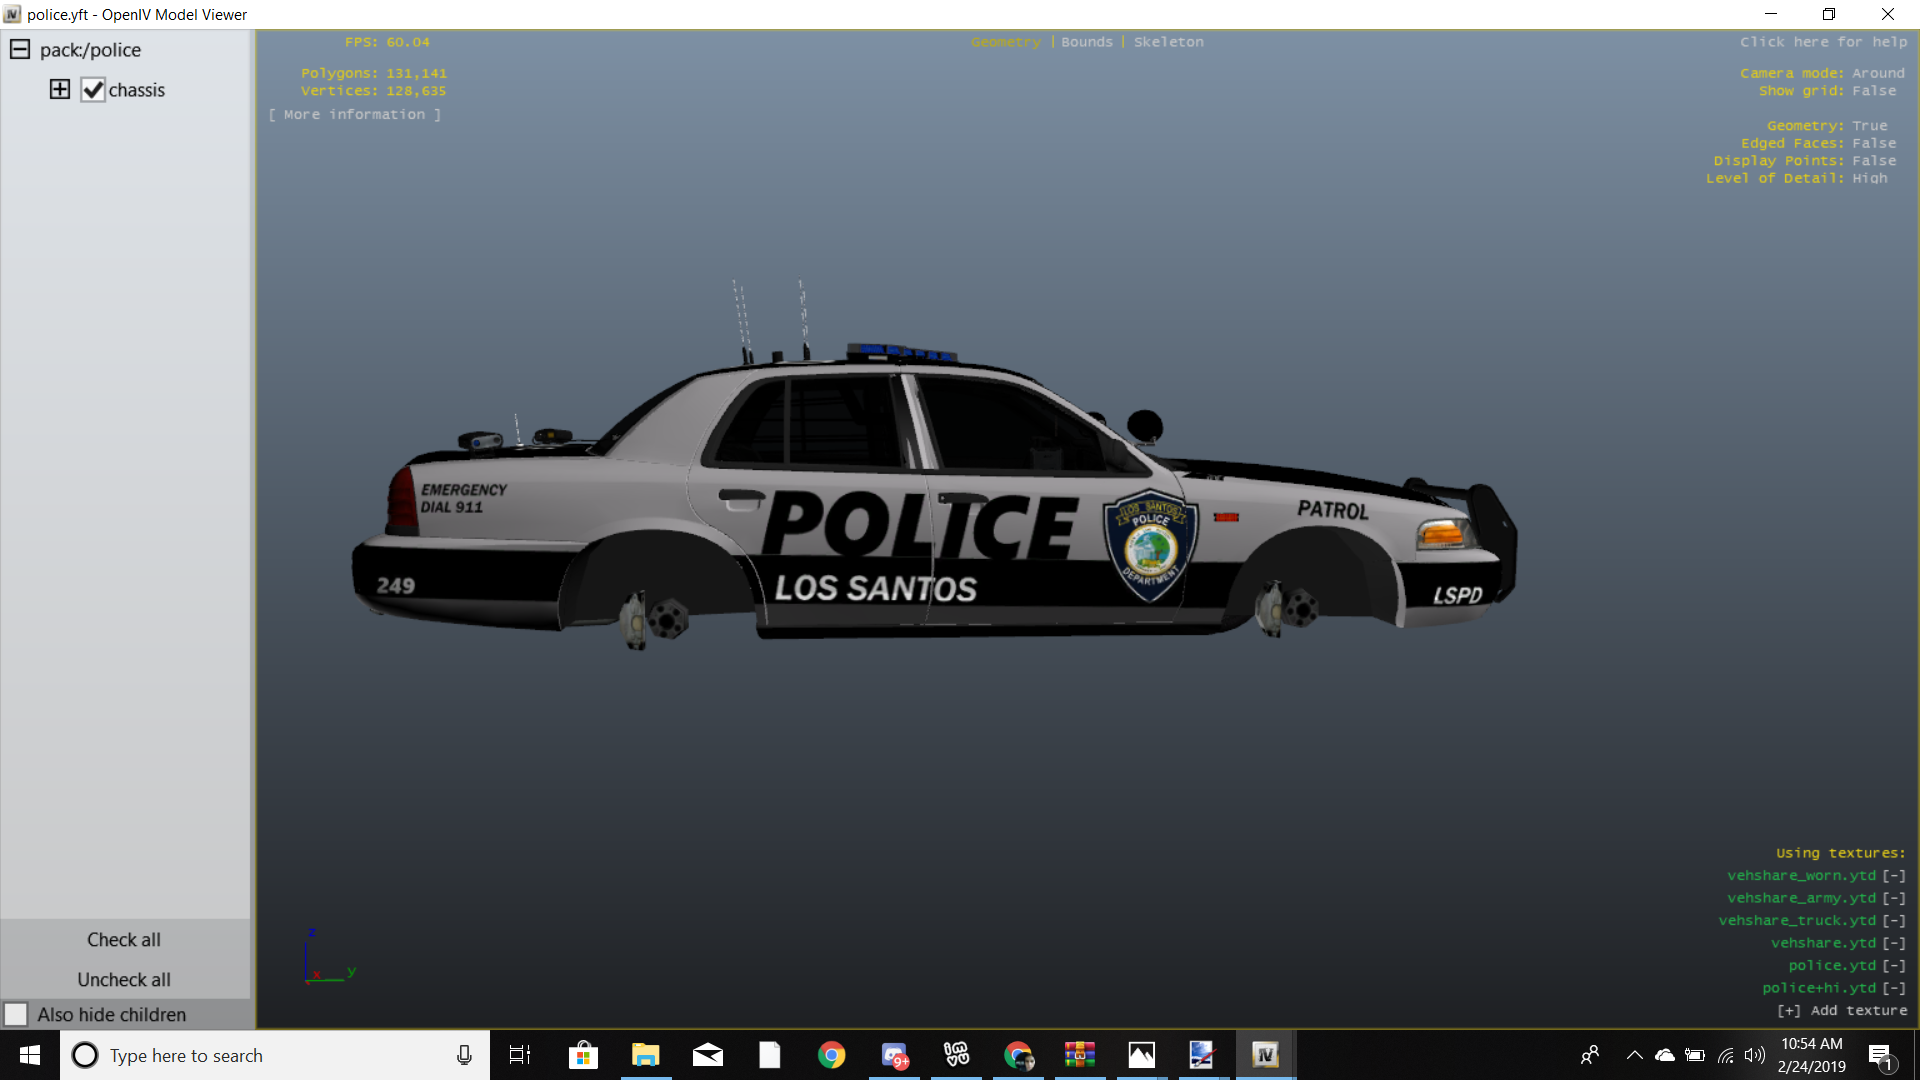
Task: Click the Check all button
Action: [124, 940]
